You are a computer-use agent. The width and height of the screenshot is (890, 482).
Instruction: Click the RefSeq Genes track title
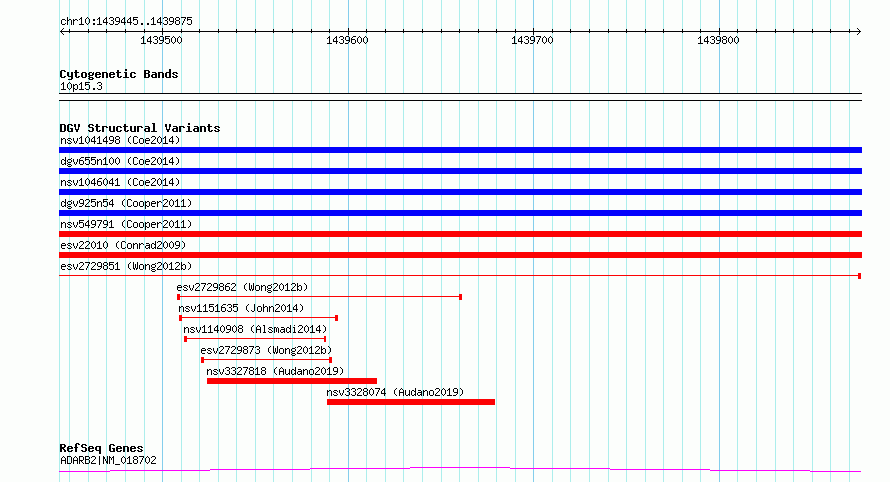101,448
